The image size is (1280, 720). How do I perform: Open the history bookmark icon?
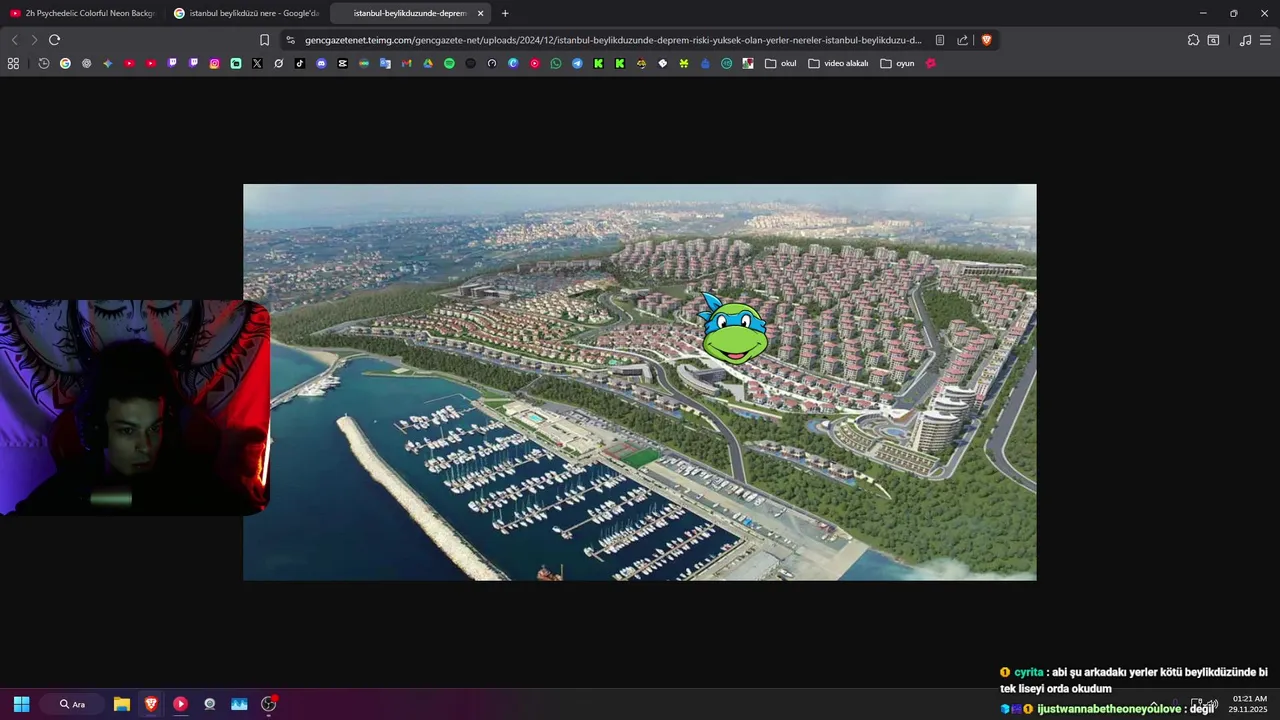coord(44,63)
